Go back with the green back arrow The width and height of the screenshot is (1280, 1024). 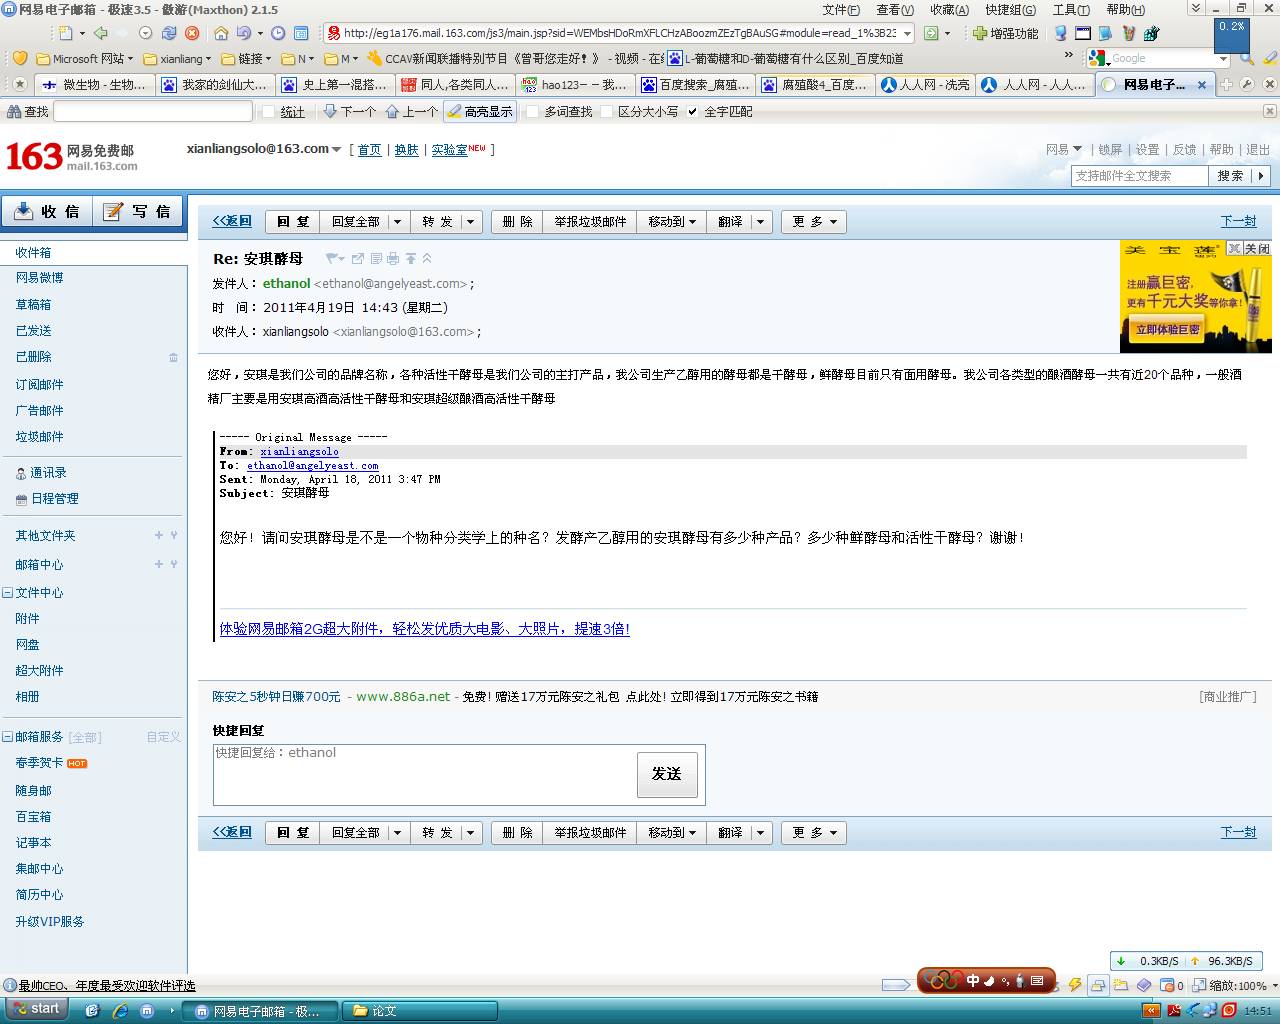pos(100,33)
